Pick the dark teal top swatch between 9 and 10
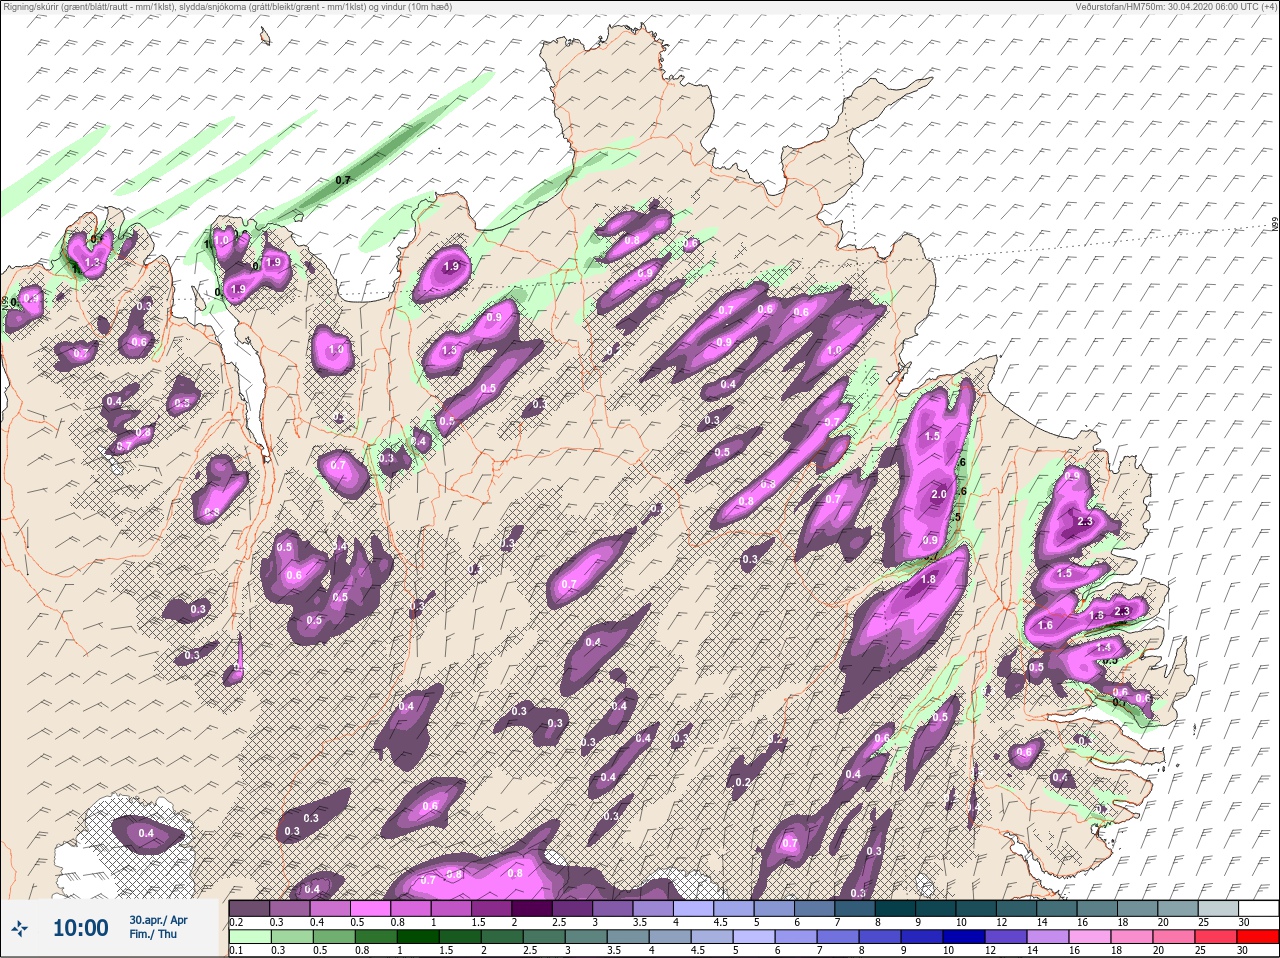This screenshot has height=958, width=1280. [935, 908]
